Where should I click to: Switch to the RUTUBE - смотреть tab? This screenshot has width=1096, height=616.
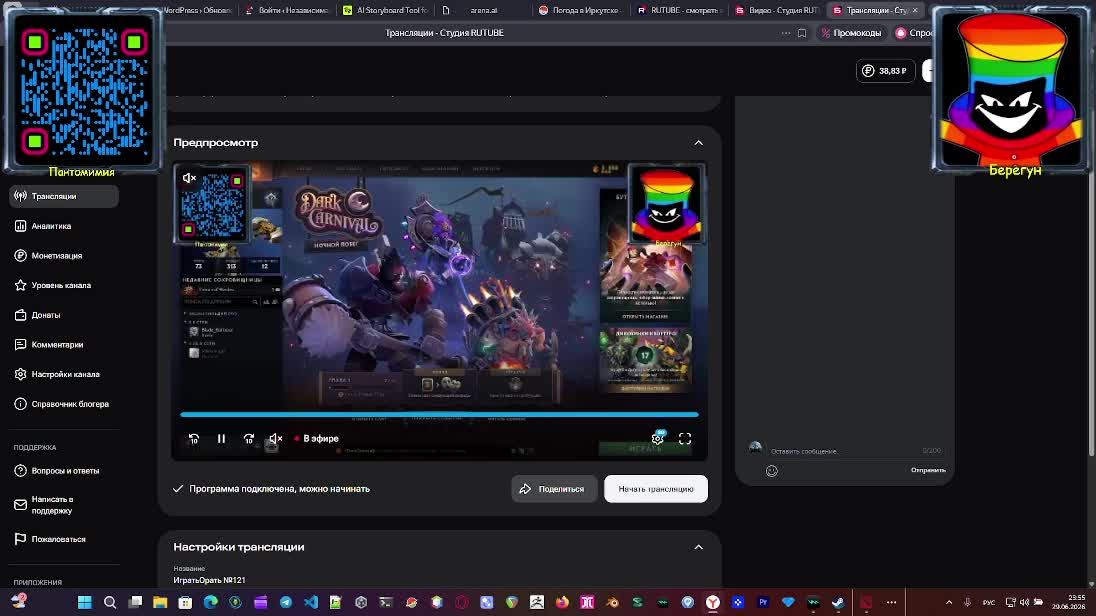677,10
